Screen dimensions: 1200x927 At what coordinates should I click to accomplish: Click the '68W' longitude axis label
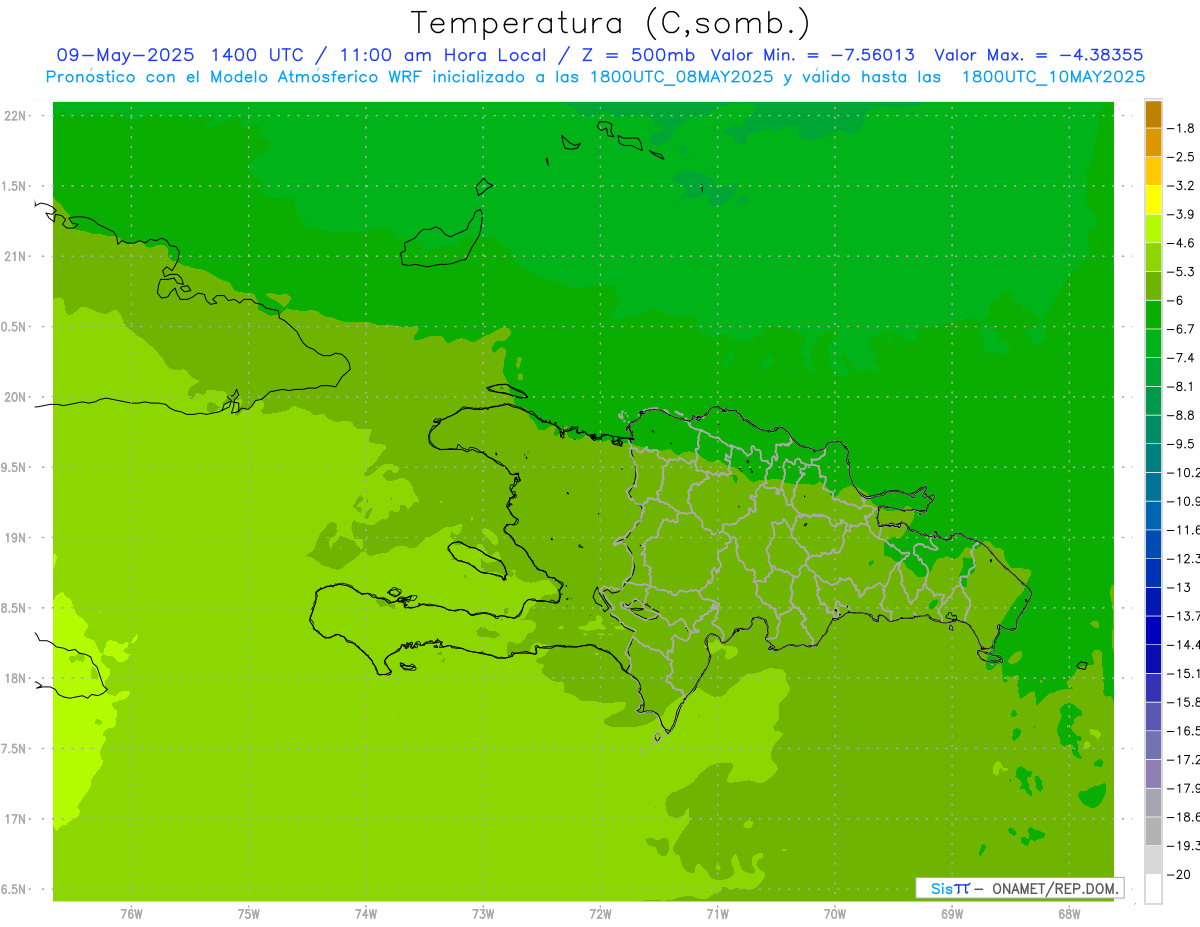point(1068,914)
